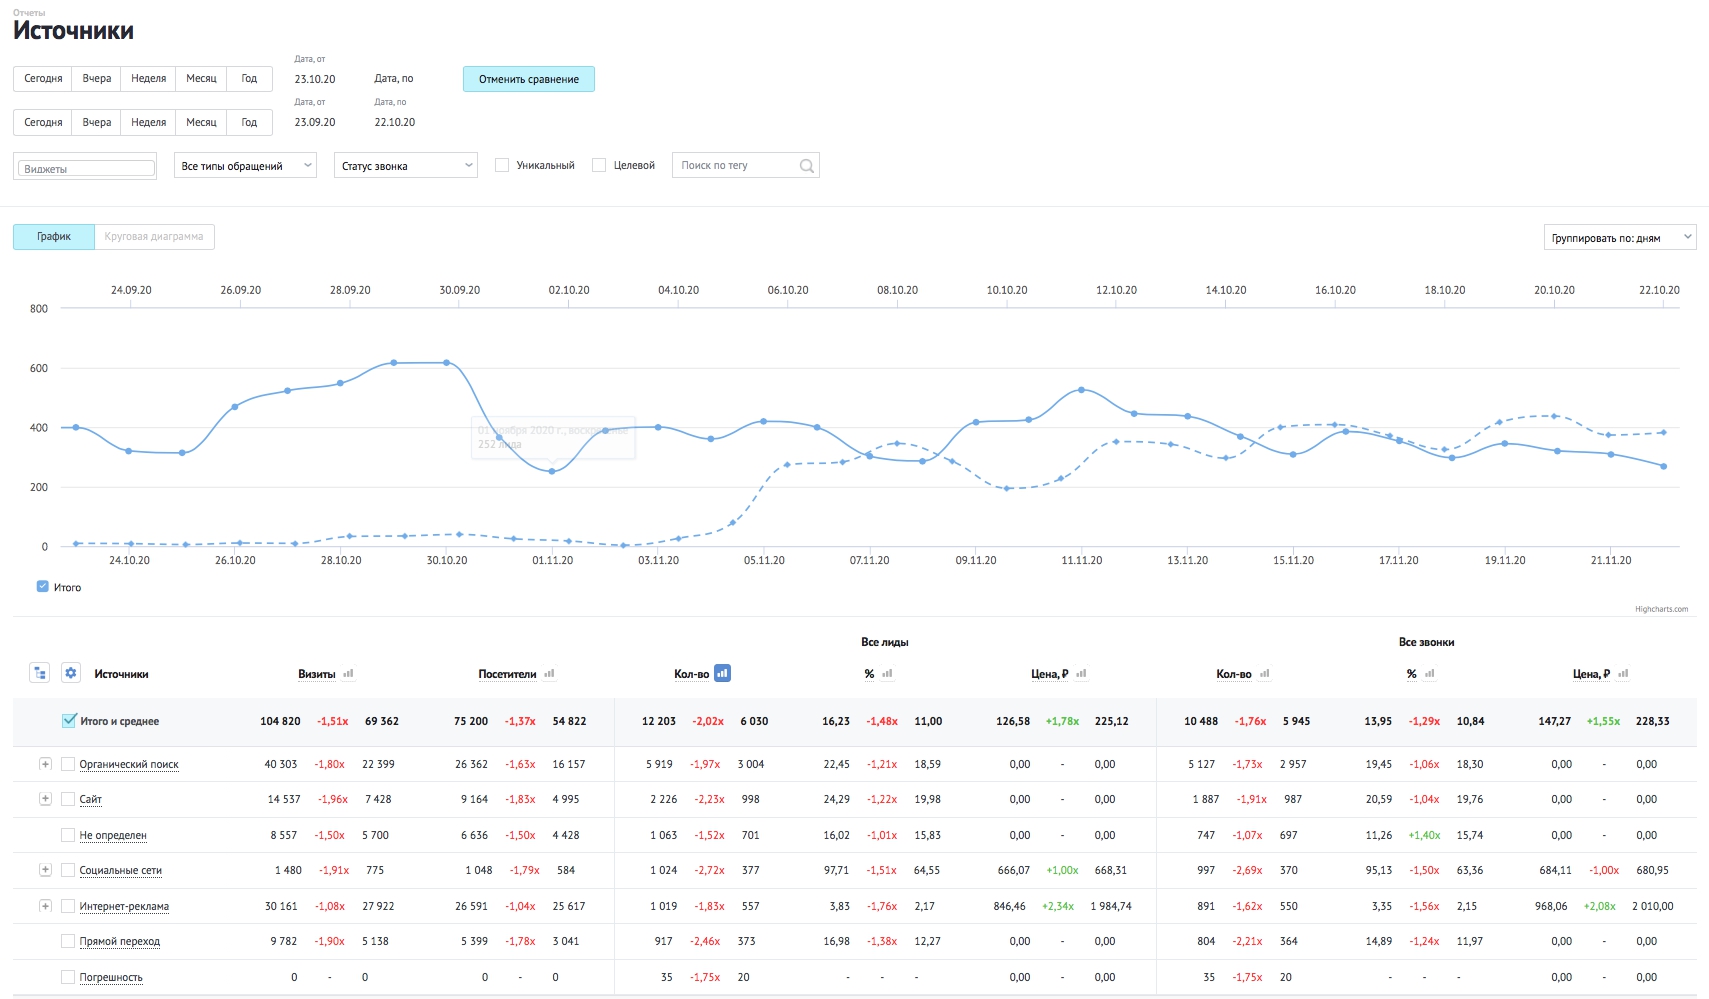
Task: Check the Сайт row checkbox
Action: (68, 799)
